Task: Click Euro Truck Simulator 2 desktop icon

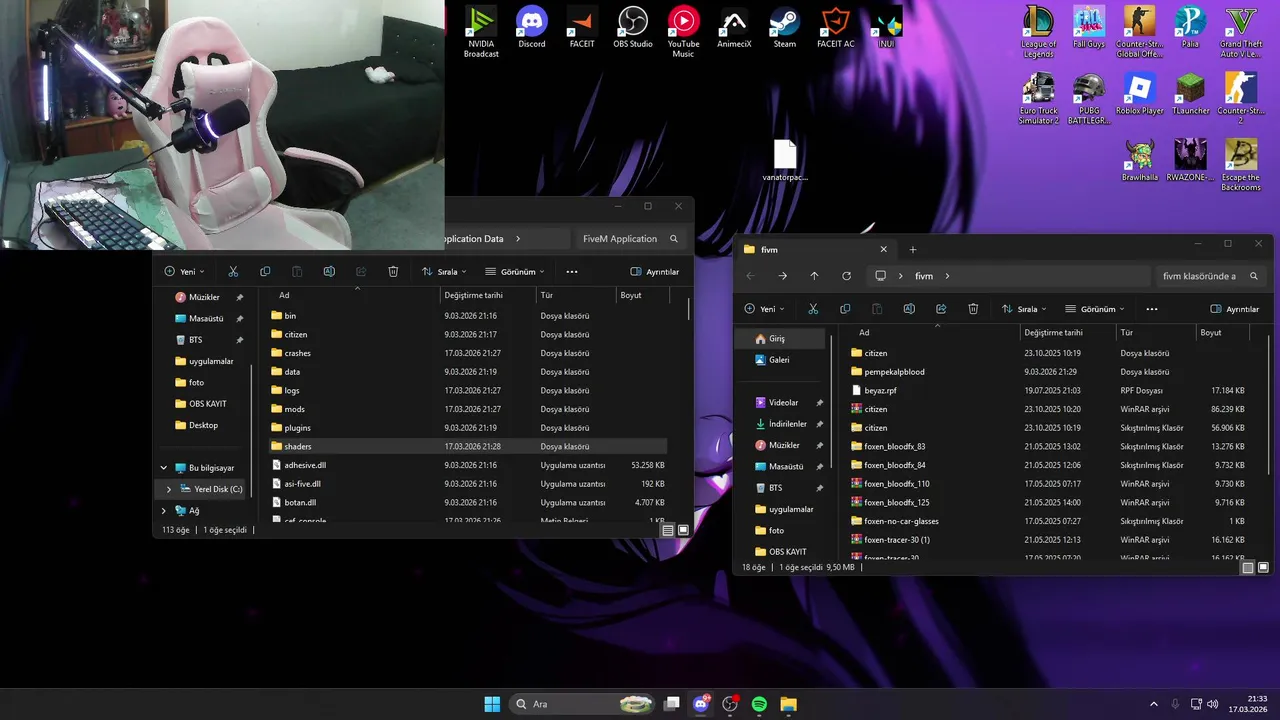Action: [1039, 99]
